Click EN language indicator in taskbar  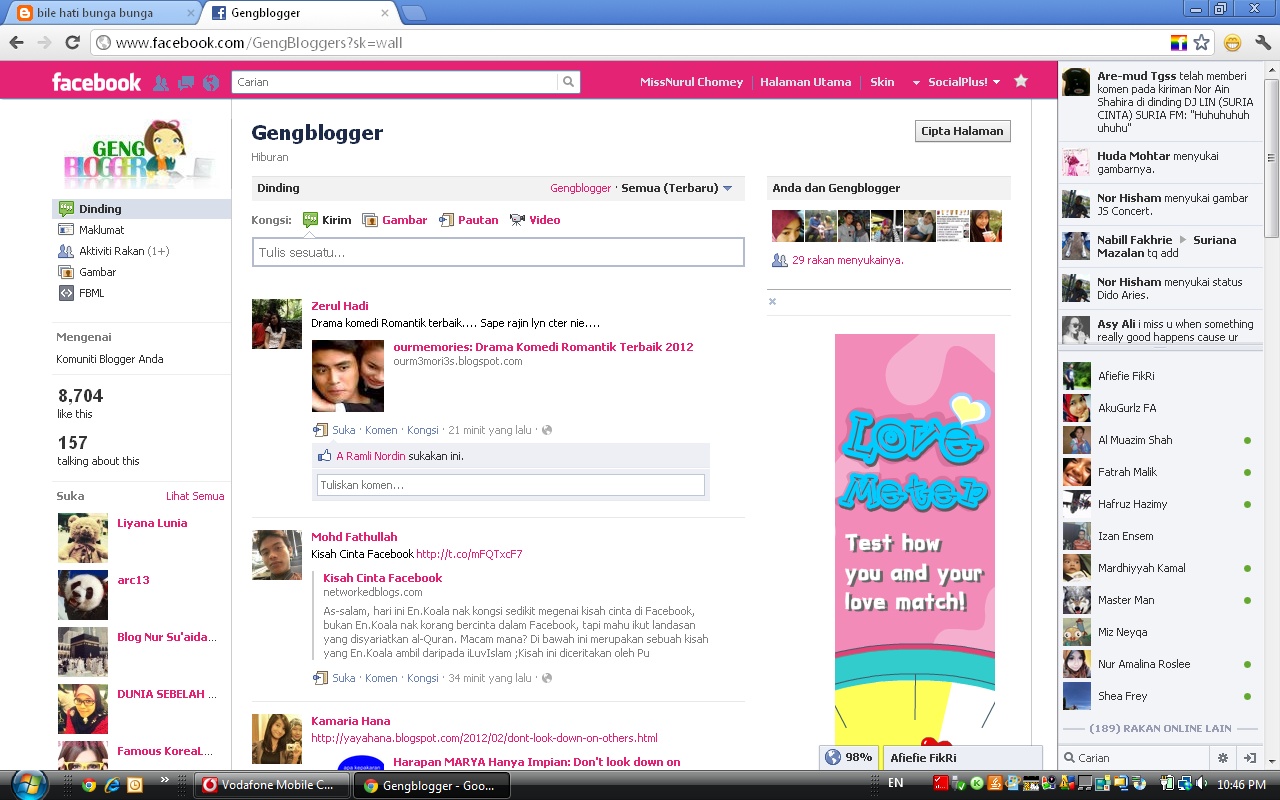click(x=896, y=785)
